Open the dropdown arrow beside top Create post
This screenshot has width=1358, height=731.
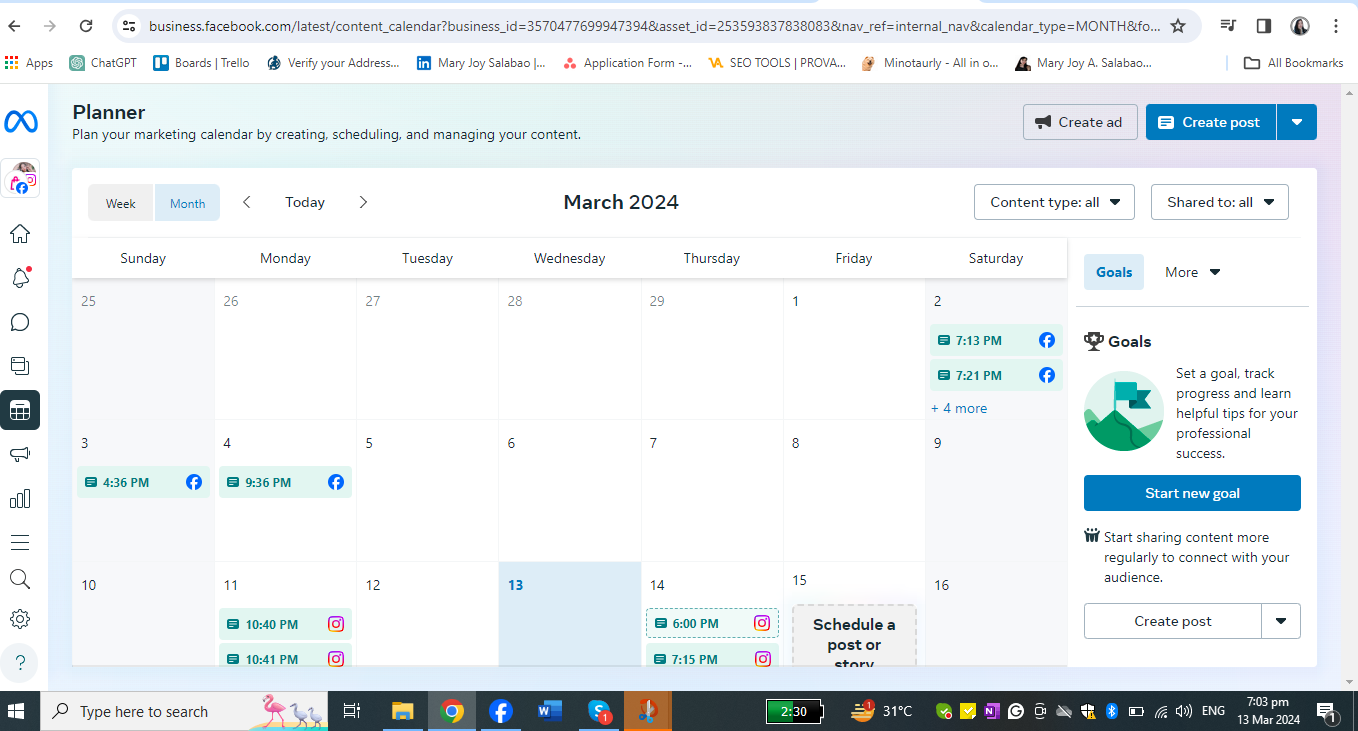tap(1297, 122)
